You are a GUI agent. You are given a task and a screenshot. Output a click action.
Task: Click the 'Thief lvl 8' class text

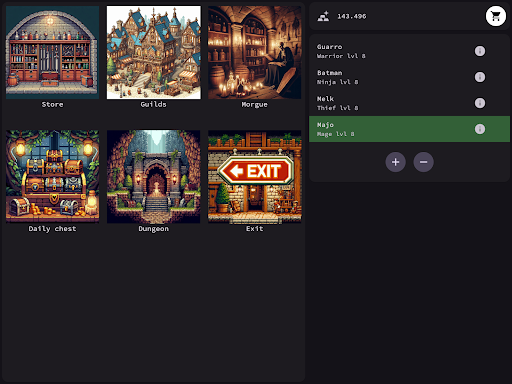pyautogui.click(x=337, y=108)
